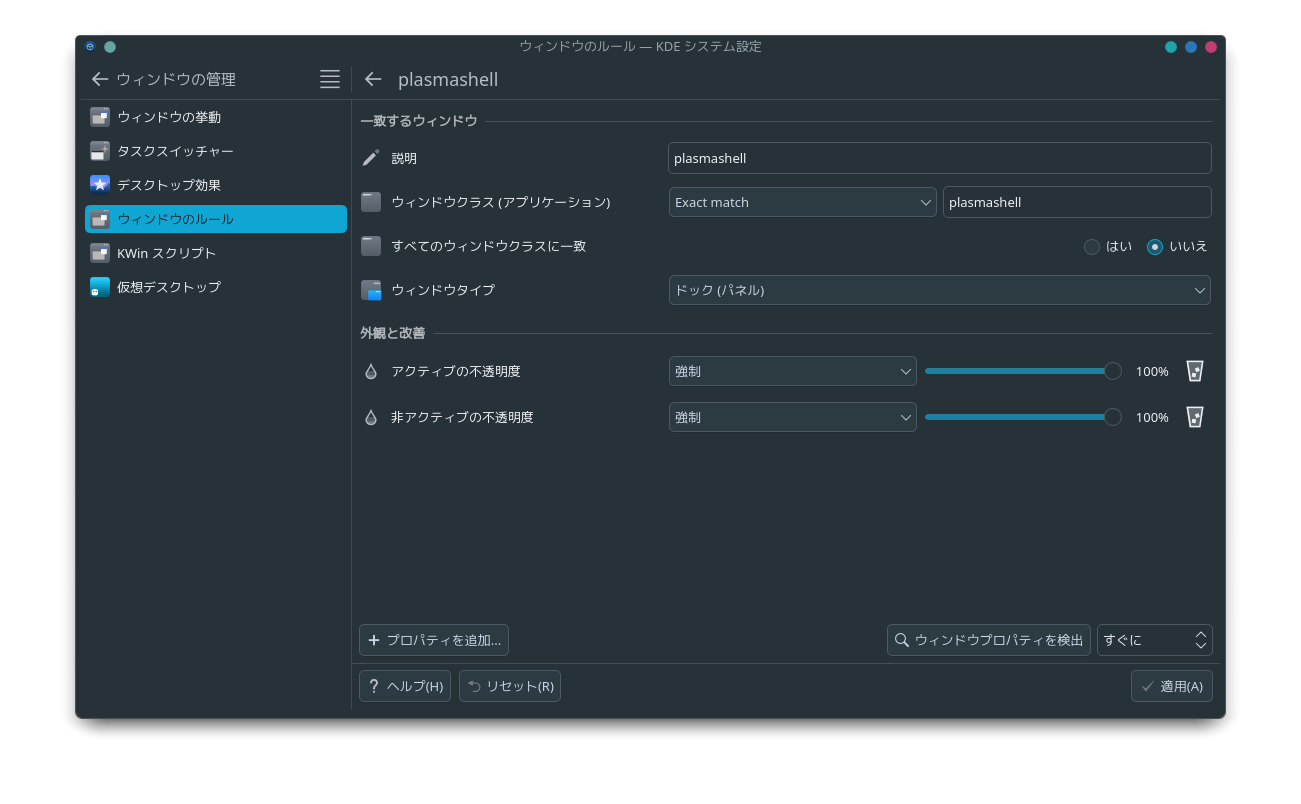This screenshot has width=1301, height=804.
Task: Click the 適用(A) button
Action: pyautogui.click(x=1172, y=686)
